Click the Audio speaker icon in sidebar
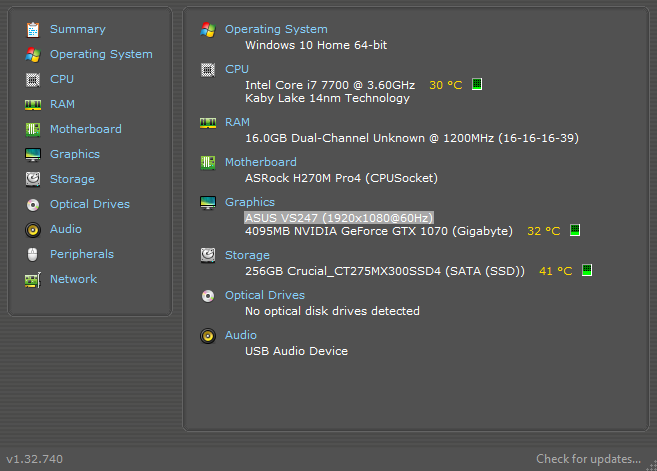This screenshot has width=657, height=471. point(33,229)
